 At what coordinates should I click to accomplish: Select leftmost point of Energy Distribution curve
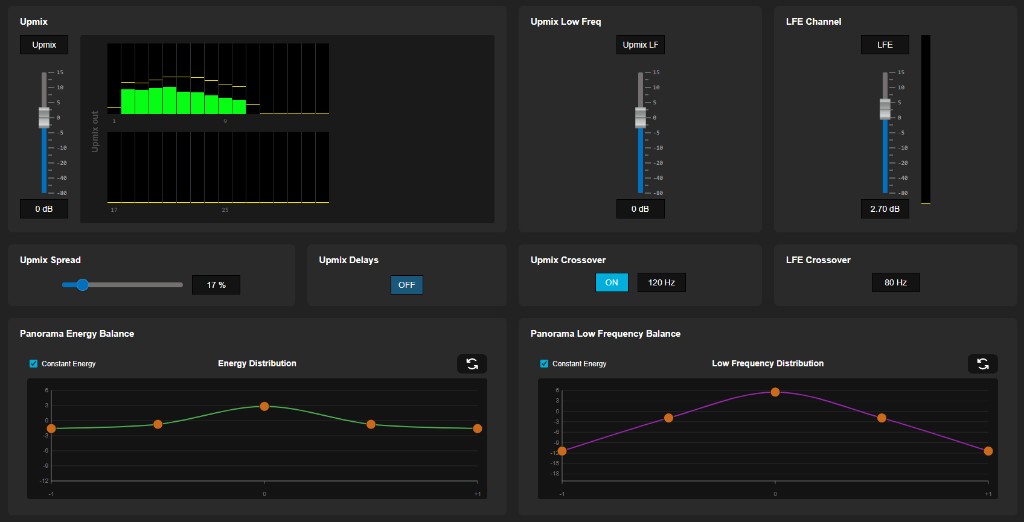click(51, 429)
